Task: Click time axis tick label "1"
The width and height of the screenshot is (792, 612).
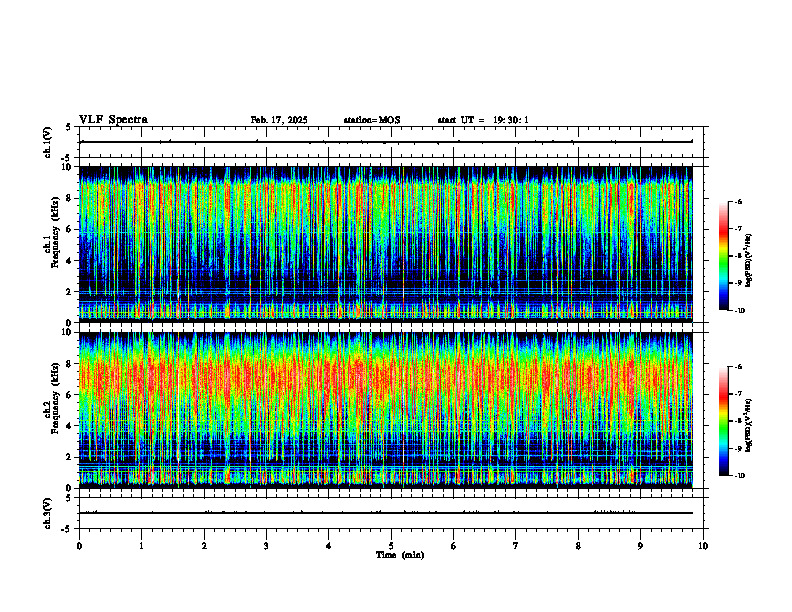Action: pos(141,546)
